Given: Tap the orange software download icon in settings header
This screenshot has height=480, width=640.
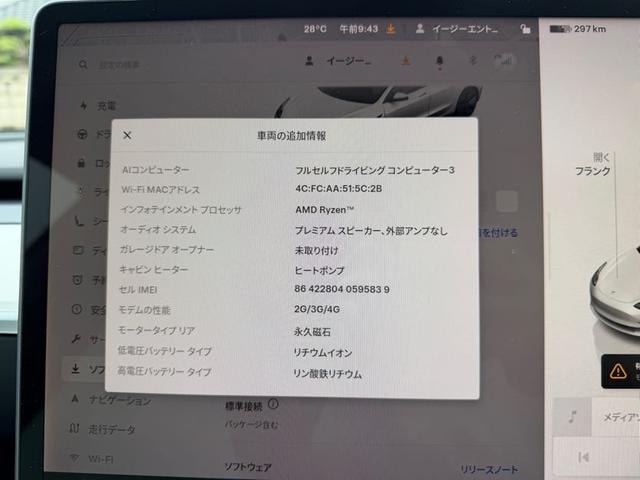Looking at the screenshot, I should [405, 61].
